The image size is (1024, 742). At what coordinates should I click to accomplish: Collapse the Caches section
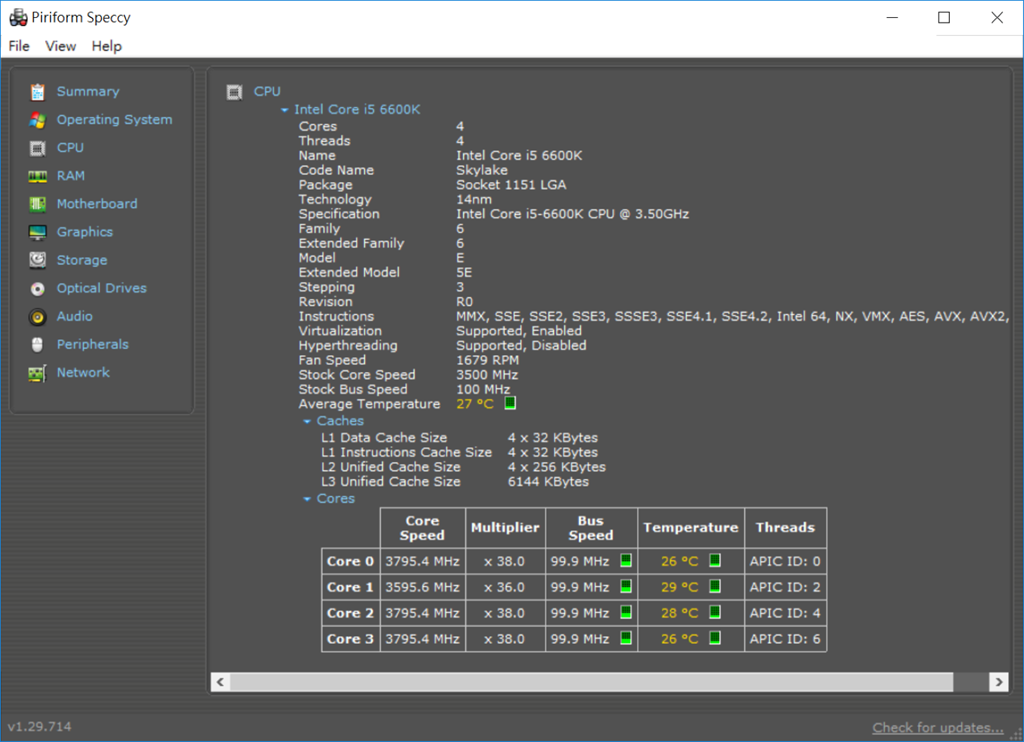tap(308, 422)
